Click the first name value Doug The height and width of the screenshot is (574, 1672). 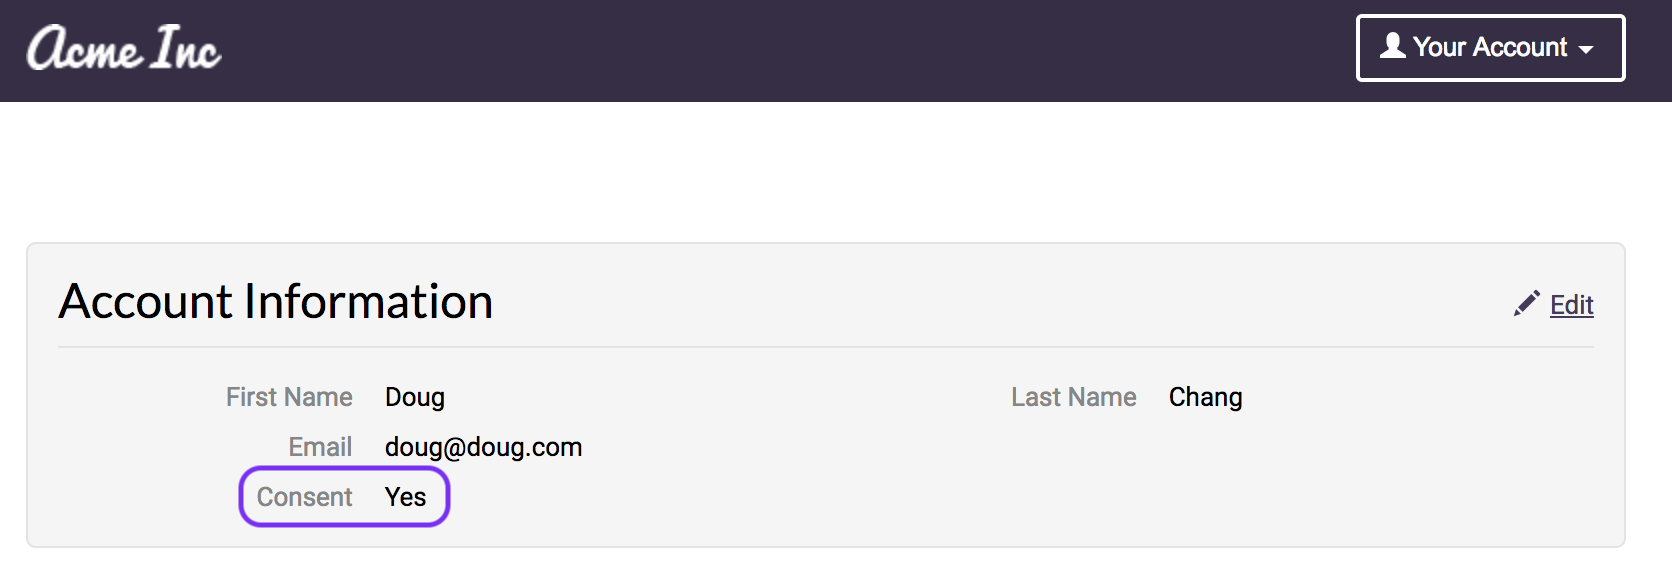415,397
